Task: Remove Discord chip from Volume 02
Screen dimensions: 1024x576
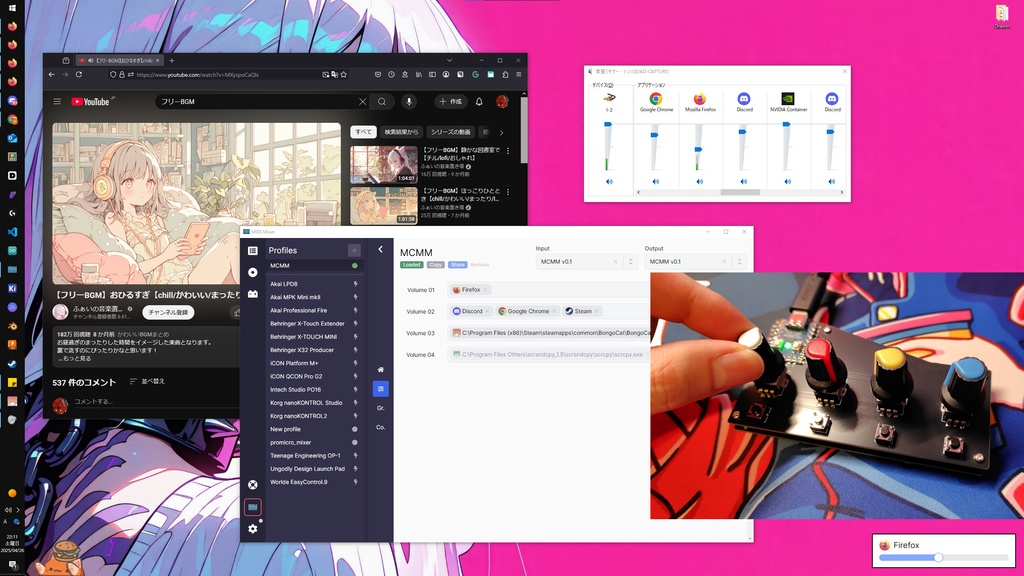Action: (x=487, y=312)
